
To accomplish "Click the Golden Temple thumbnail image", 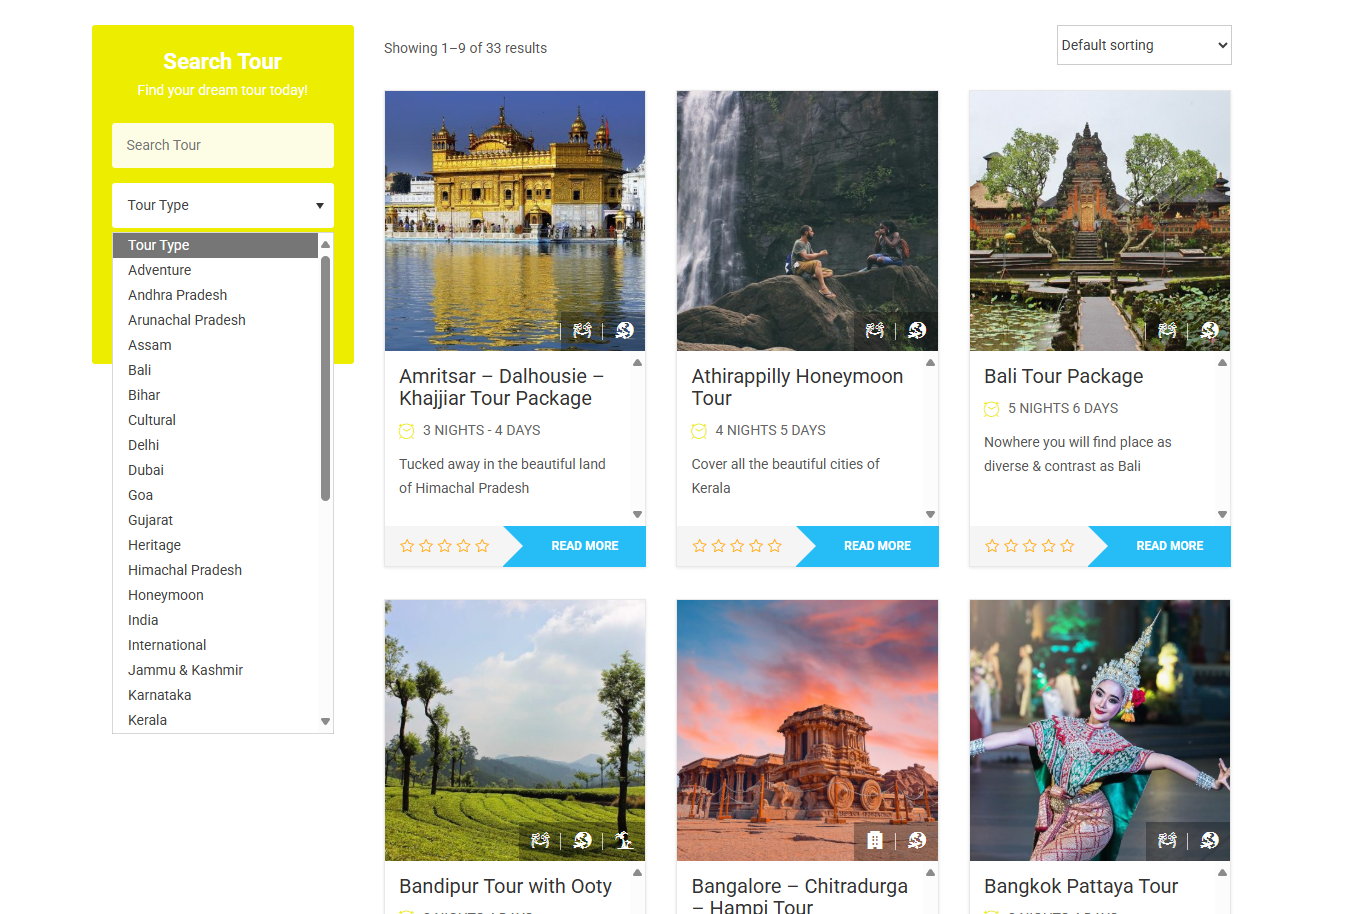I will tap(515, 221).
